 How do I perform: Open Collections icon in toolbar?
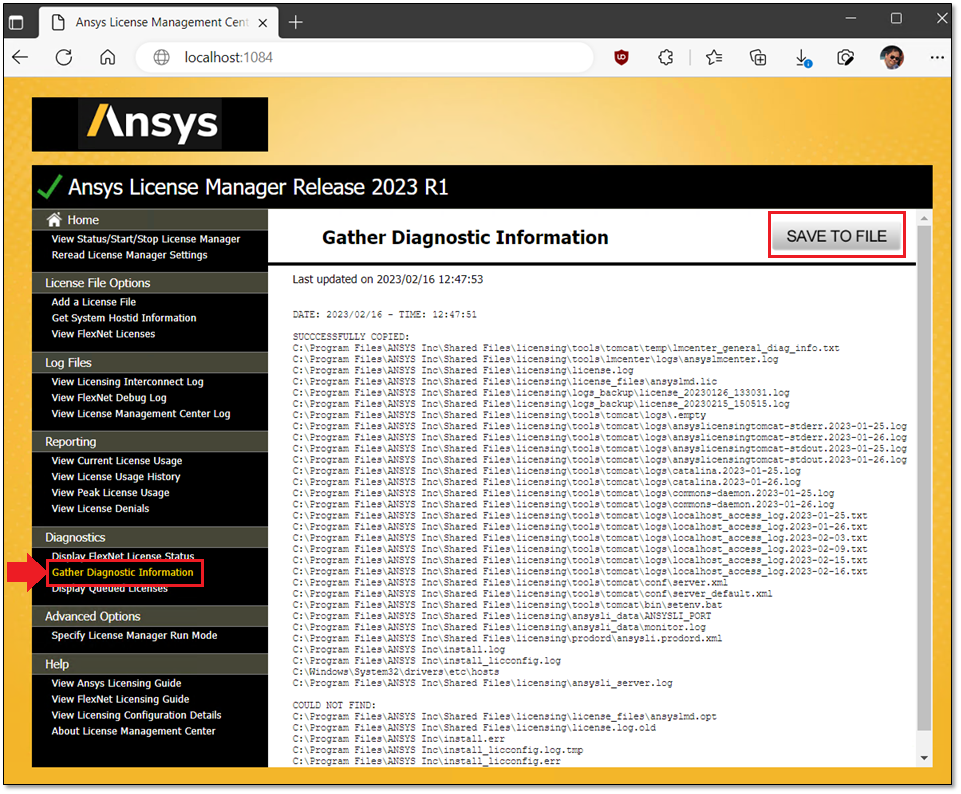coord(758,58)
